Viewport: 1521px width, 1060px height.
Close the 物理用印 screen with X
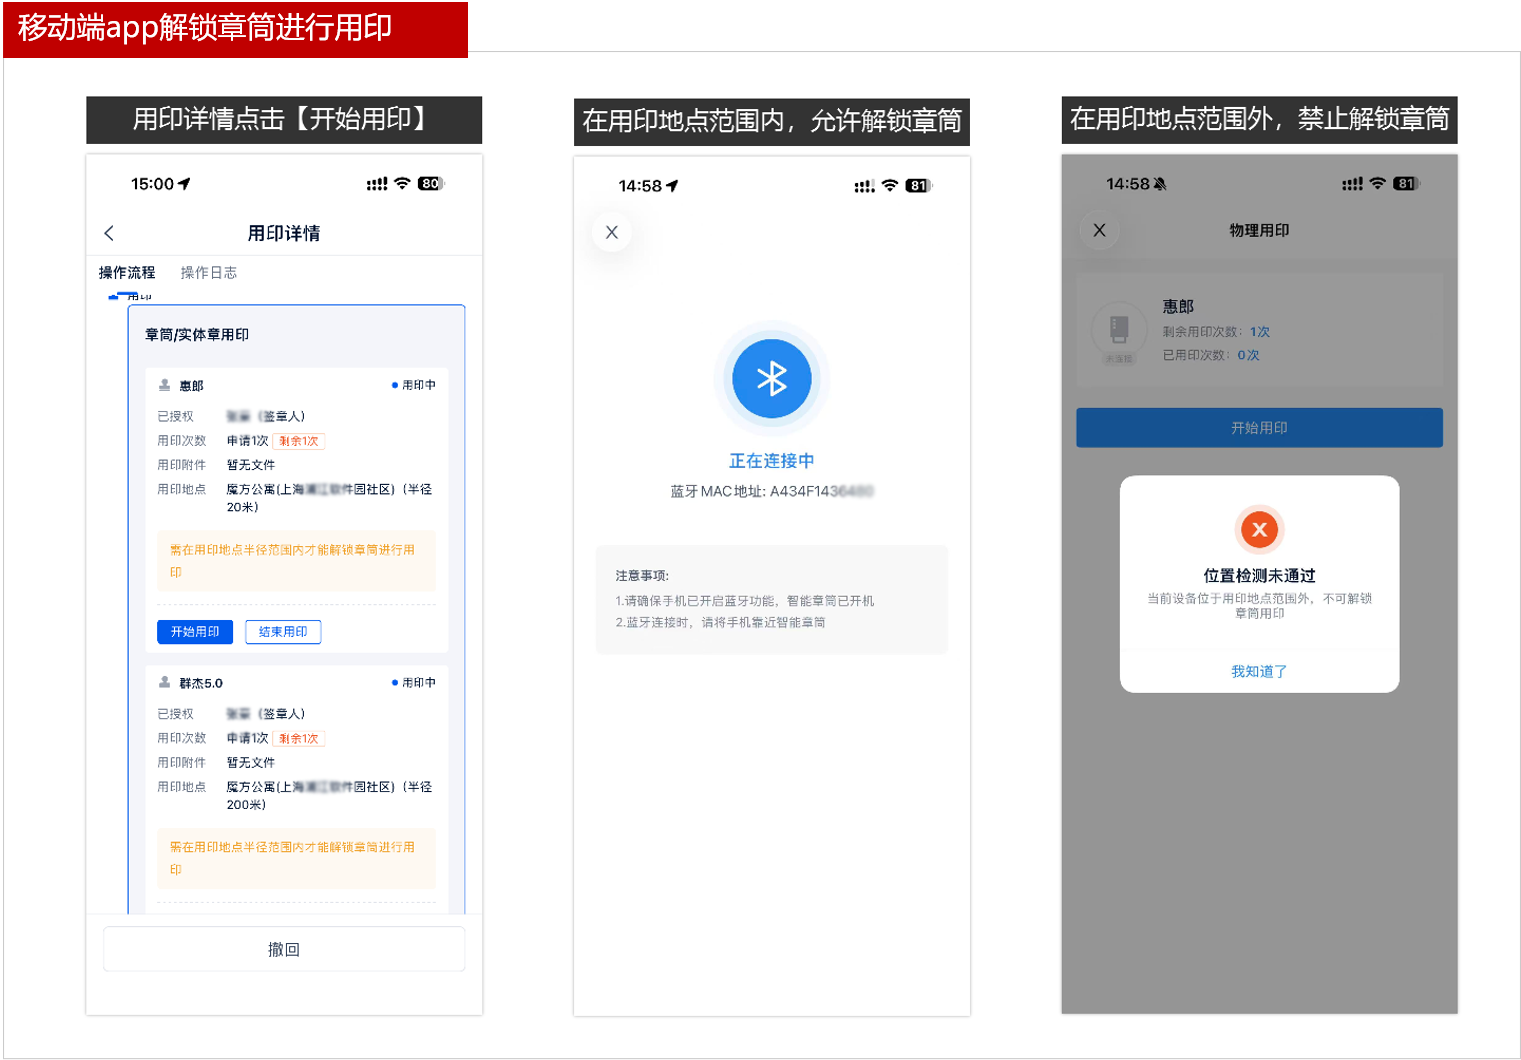coord(1099,230)
